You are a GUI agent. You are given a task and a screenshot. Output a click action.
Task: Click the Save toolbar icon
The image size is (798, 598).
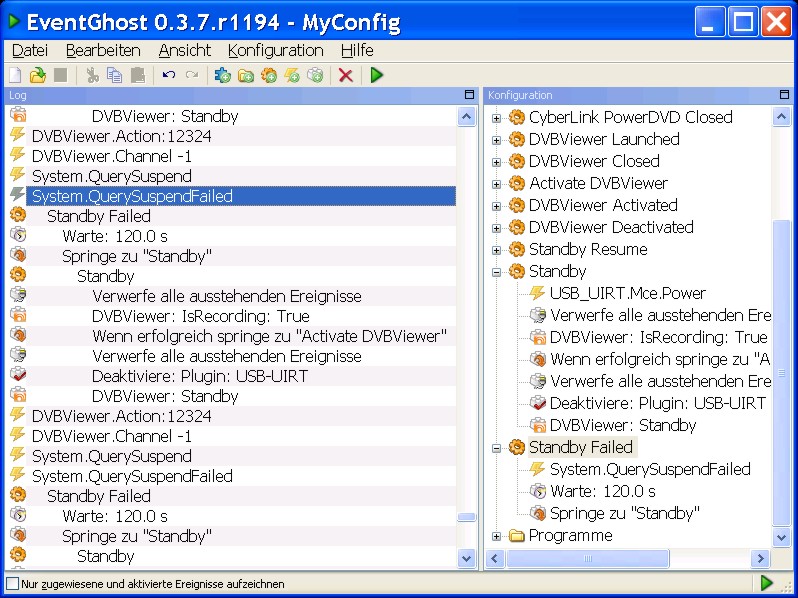[x=61, y=75]
